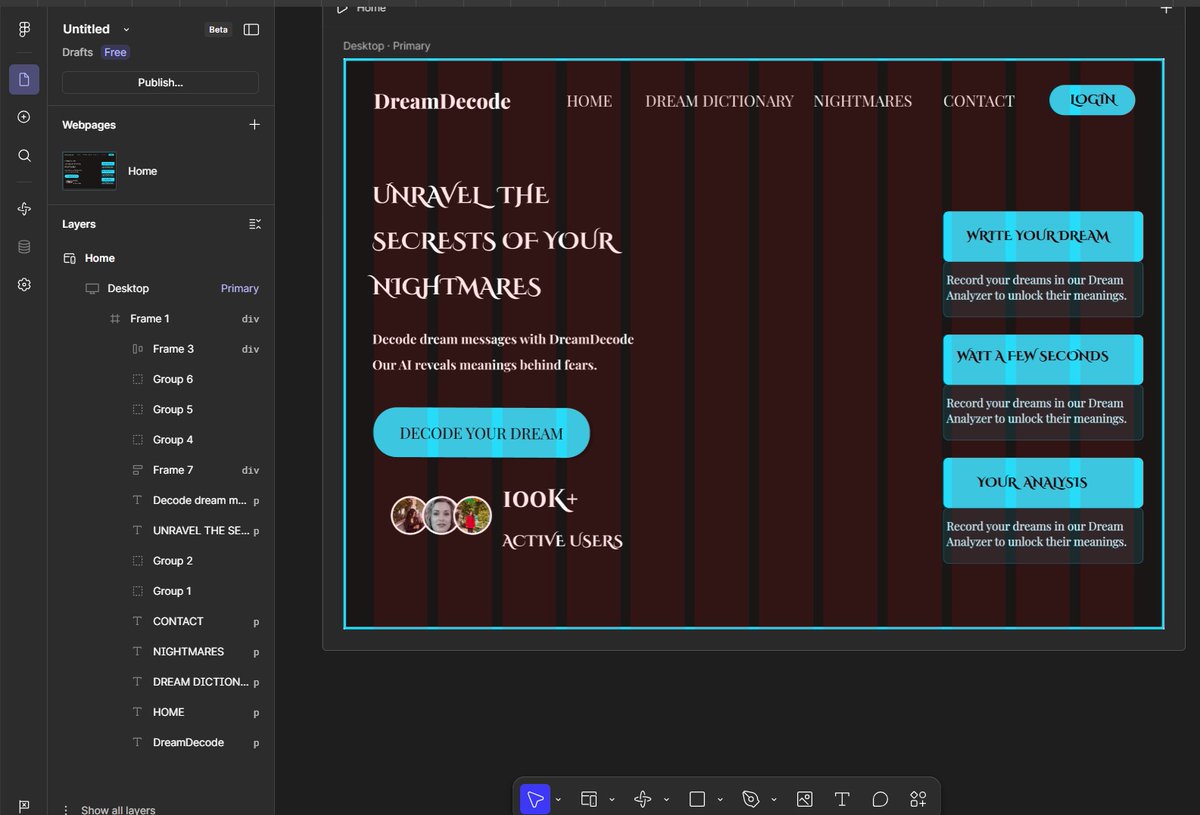Select DECODE YOUR DREAM button on canvas

481,433
